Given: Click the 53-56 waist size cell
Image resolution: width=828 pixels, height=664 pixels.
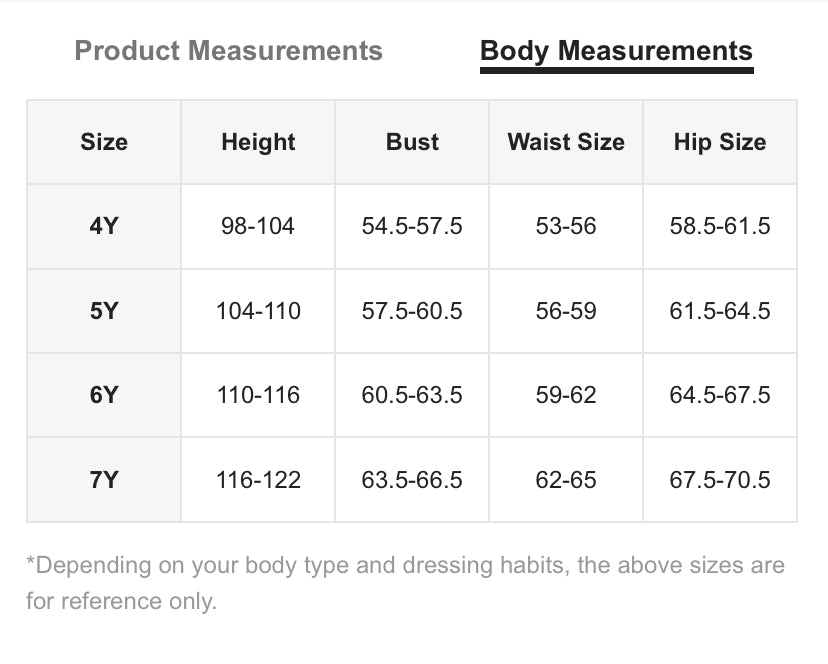Looking at the screenshot, I should pyautogui.click(x=566, y=226).
